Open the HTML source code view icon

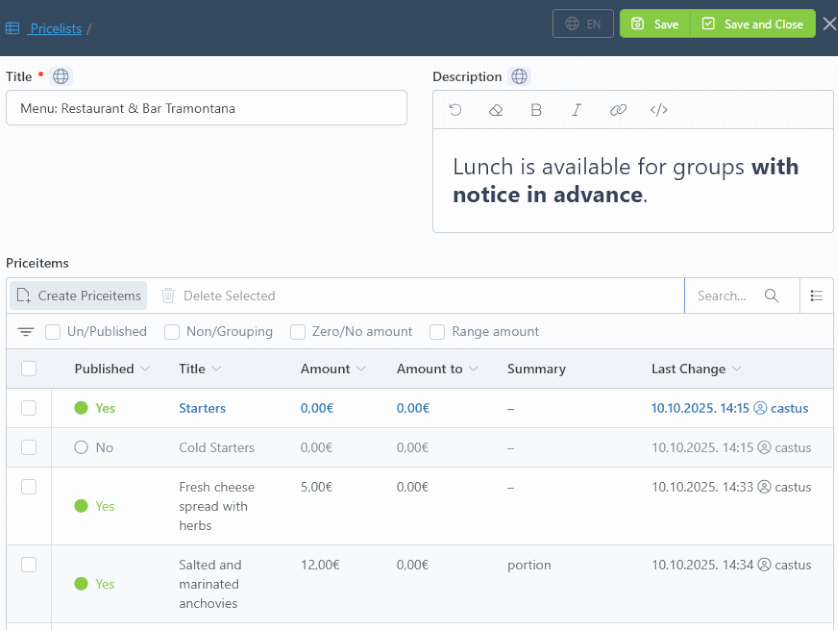coord(659,110)
